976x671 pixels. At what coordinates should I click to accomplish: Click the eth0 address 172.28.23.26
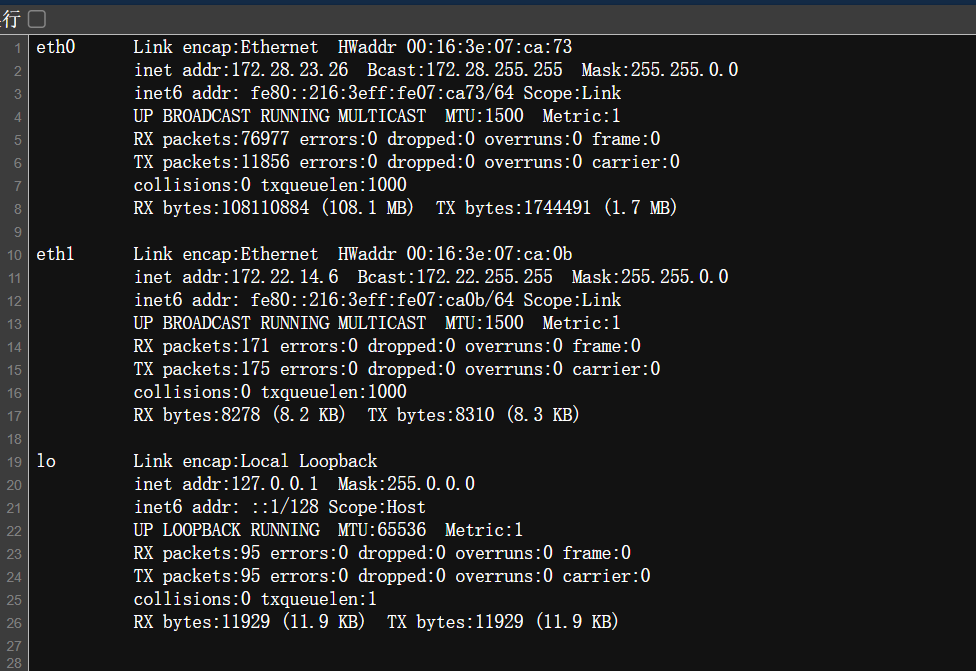tap(290, 70)
